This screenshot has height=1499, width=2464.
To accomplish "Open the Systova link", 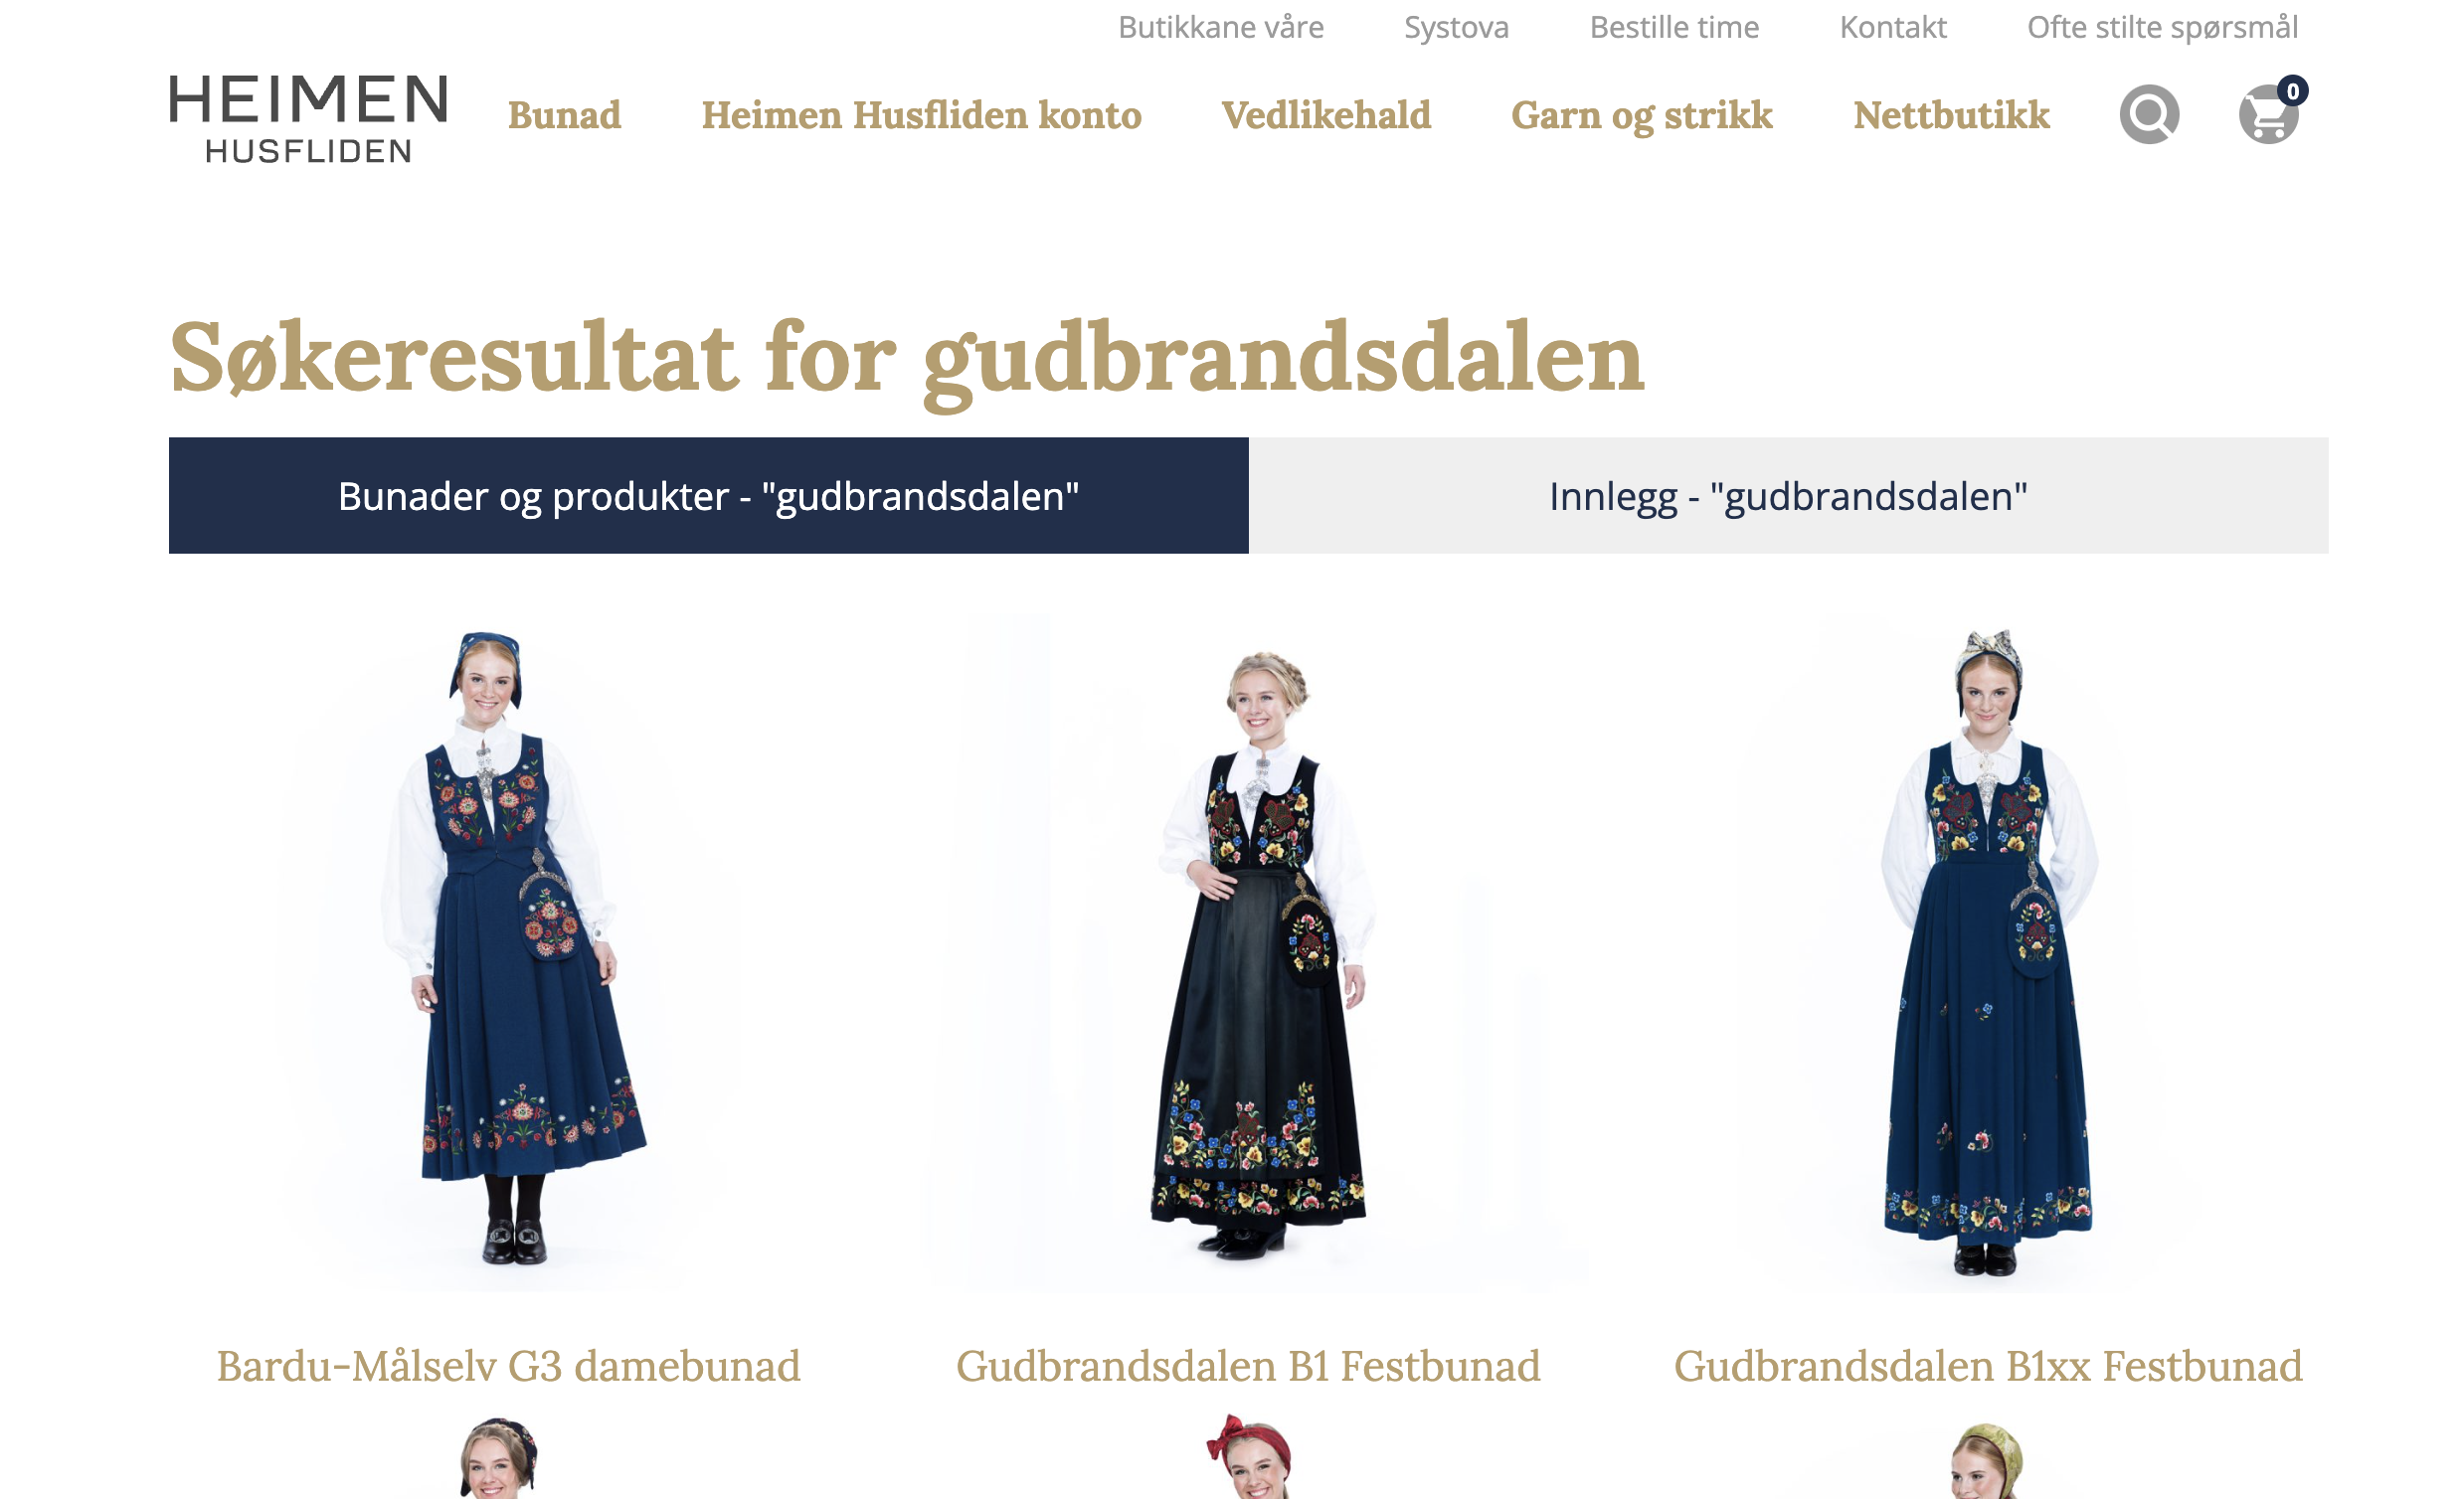I will click(1456, 28).
